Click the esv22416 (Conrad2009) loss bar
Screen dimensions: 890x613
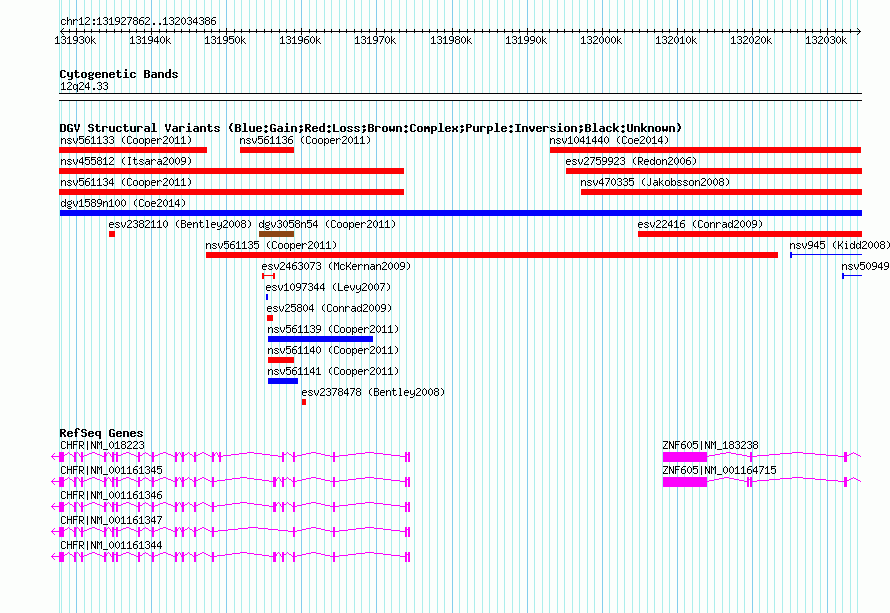pos(750,234)
